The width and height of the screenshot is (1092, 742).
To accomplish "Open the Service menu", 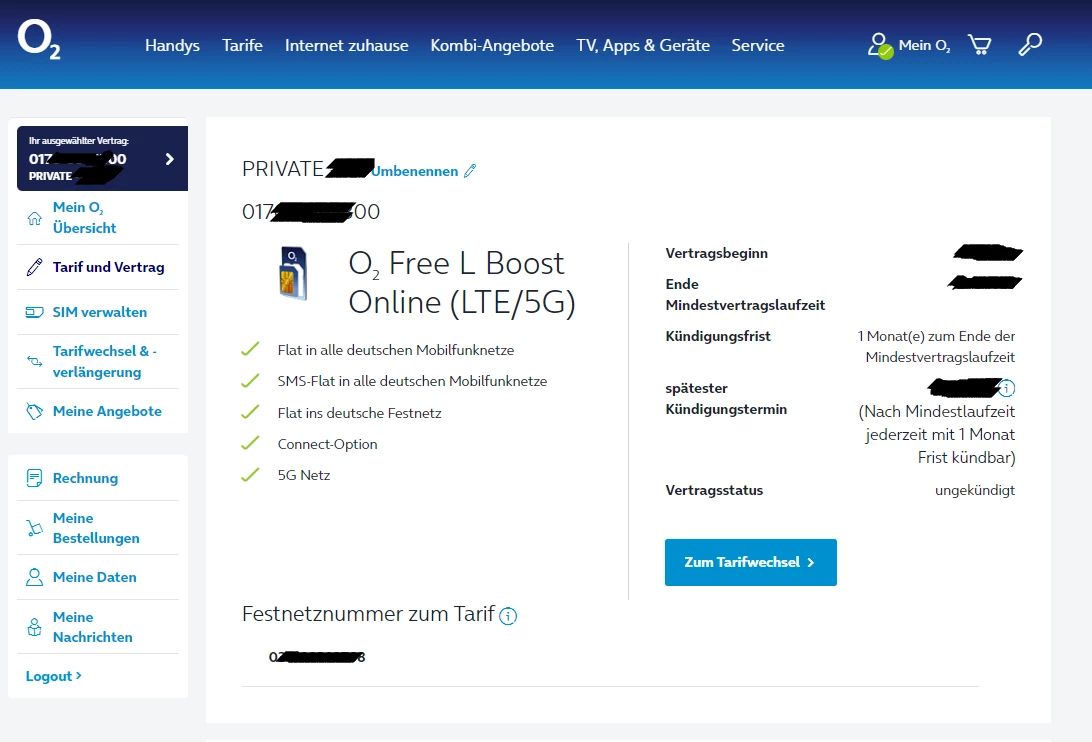I will [x=758, y=45].
